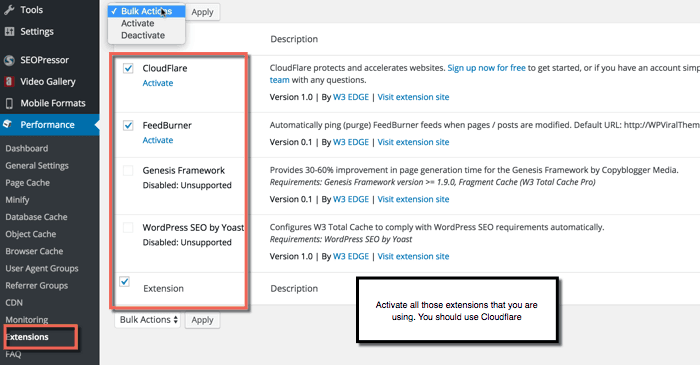700x365 pixels.
Task: Go to the Performance Dashboard submenu
Action: coord(27,149)
